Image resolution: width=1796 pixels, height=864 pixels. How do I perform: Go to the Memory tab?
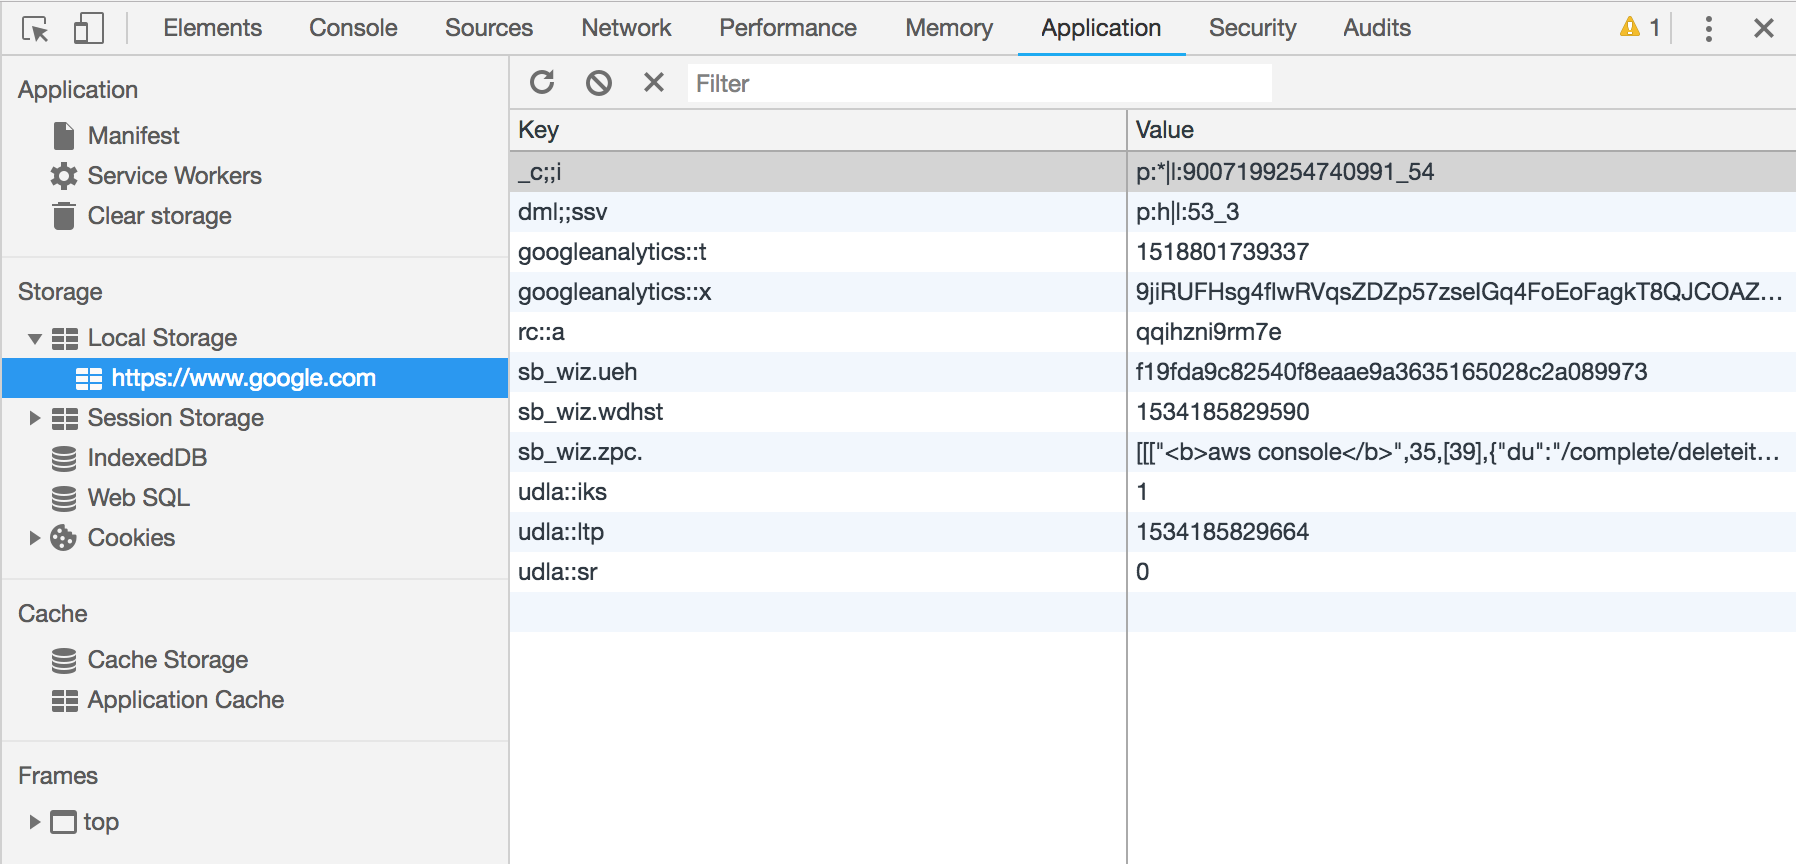tap(949, 28)
